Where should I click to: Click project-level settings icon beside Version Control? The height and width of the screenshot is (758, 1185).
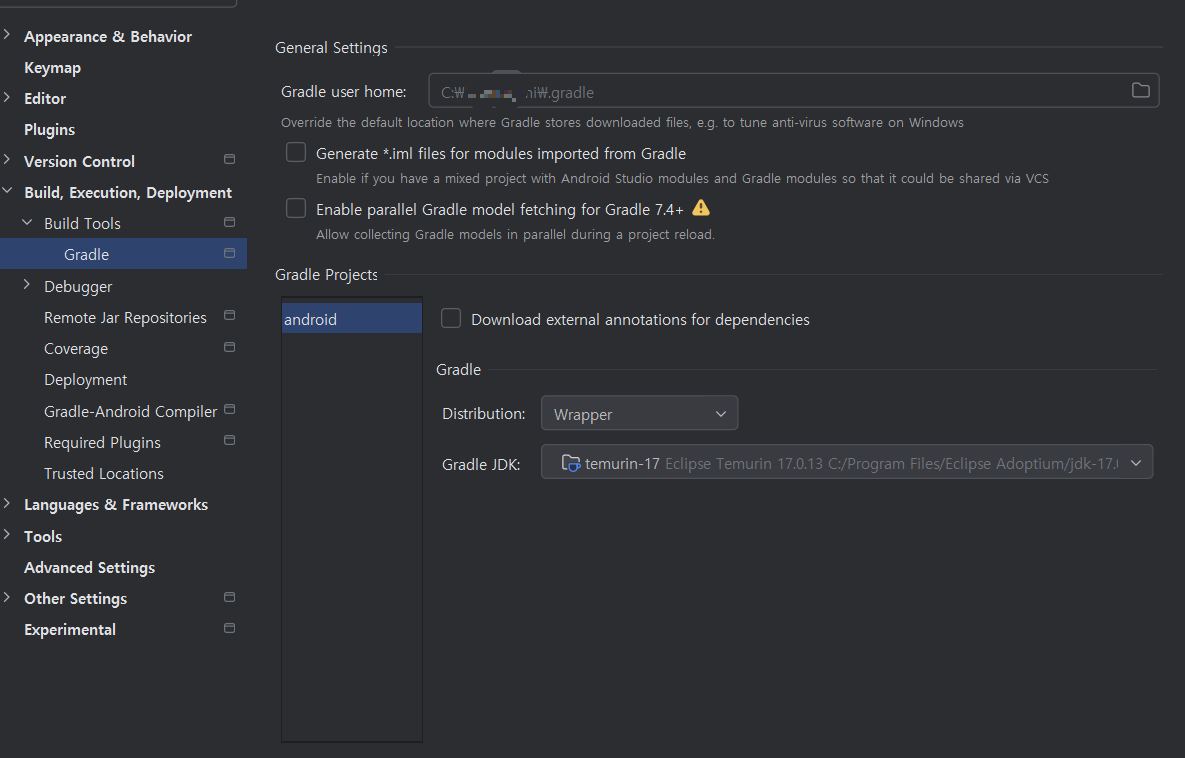coord(230,159)
